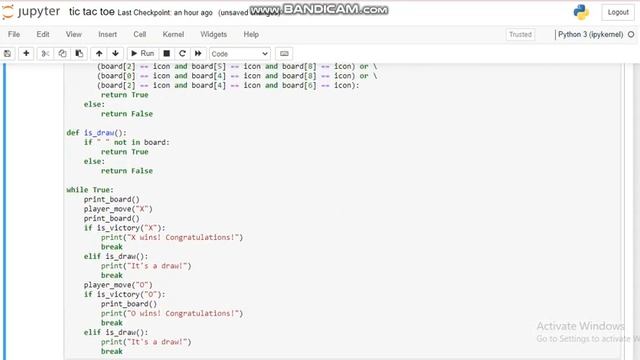Open the command palette keyboard icon

click(x=284, y=53)
